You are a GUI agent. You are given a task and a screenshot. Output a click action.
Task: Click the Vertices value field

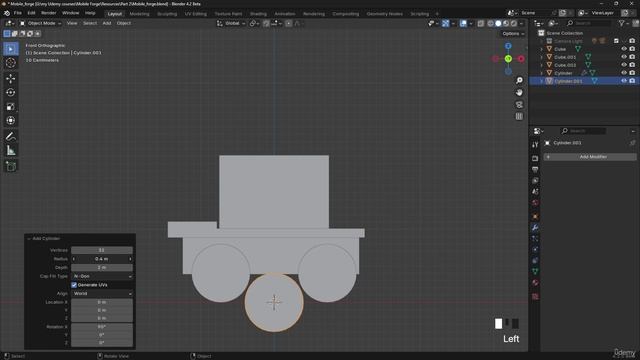[x=102, y=250]
